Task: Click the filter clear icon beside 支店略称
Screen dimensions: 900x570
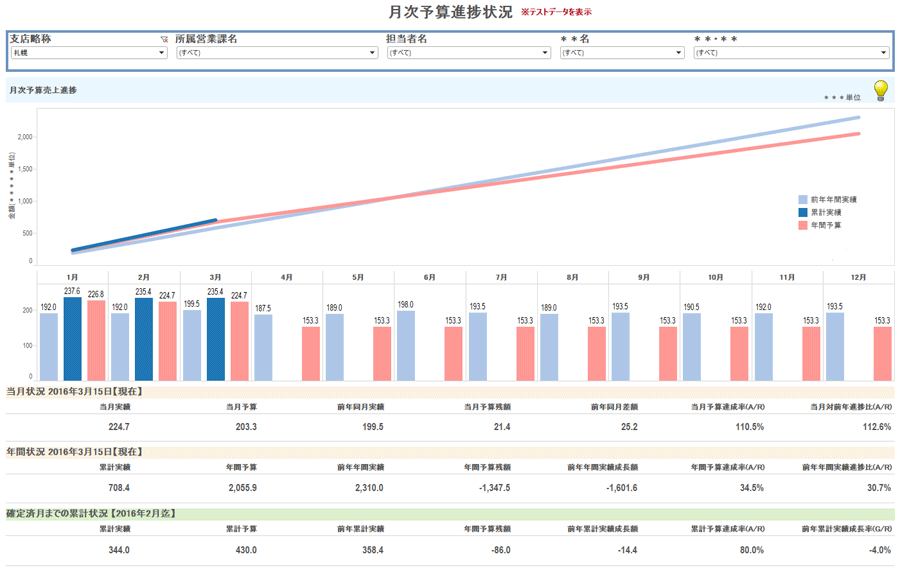Action: pyautogui.click(x=164, y=39)
